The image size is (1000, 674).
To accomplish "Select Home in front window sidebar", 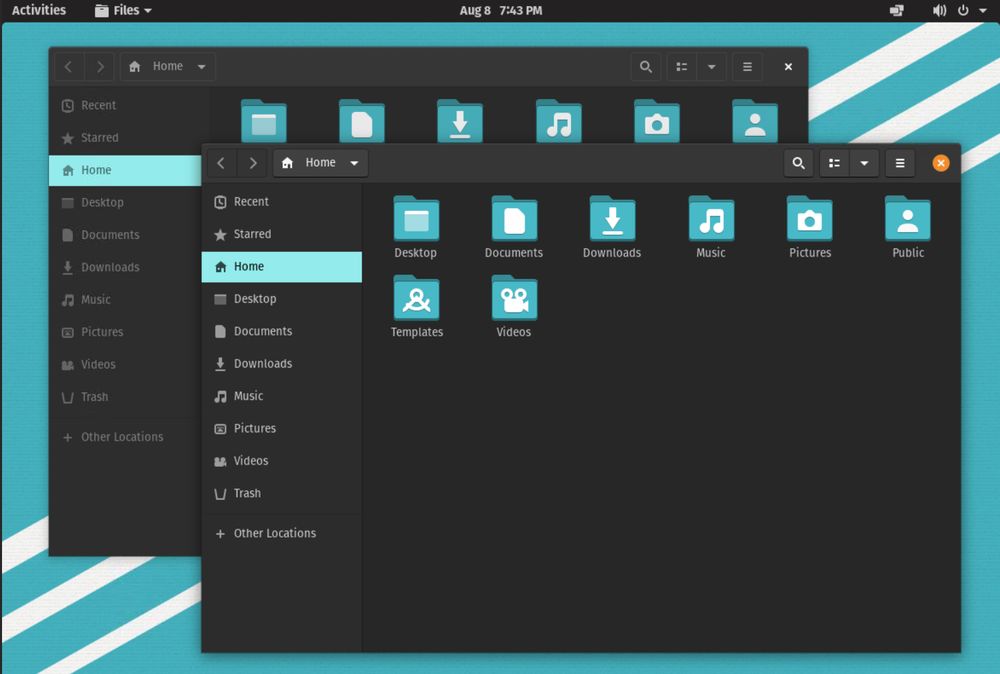I will click(x=282, y=267).
